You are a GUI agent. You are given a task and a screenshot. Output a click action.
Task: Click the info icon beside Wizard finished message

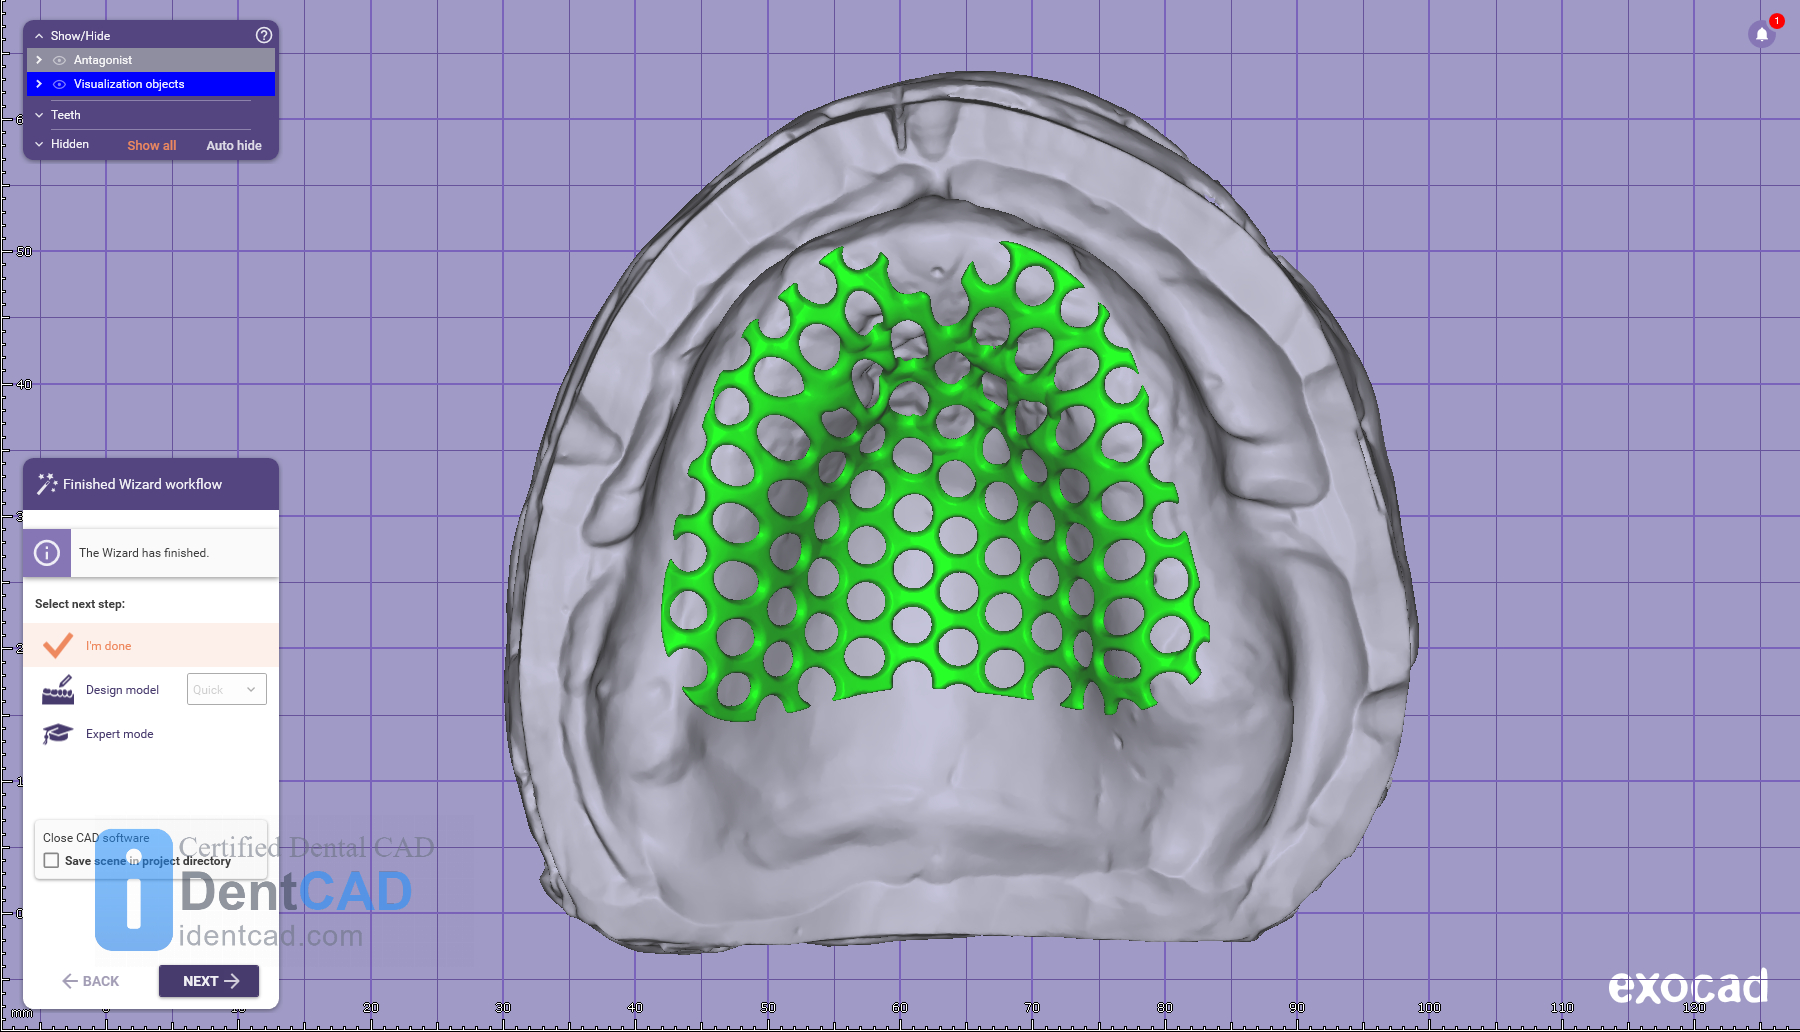coord(47,553)
